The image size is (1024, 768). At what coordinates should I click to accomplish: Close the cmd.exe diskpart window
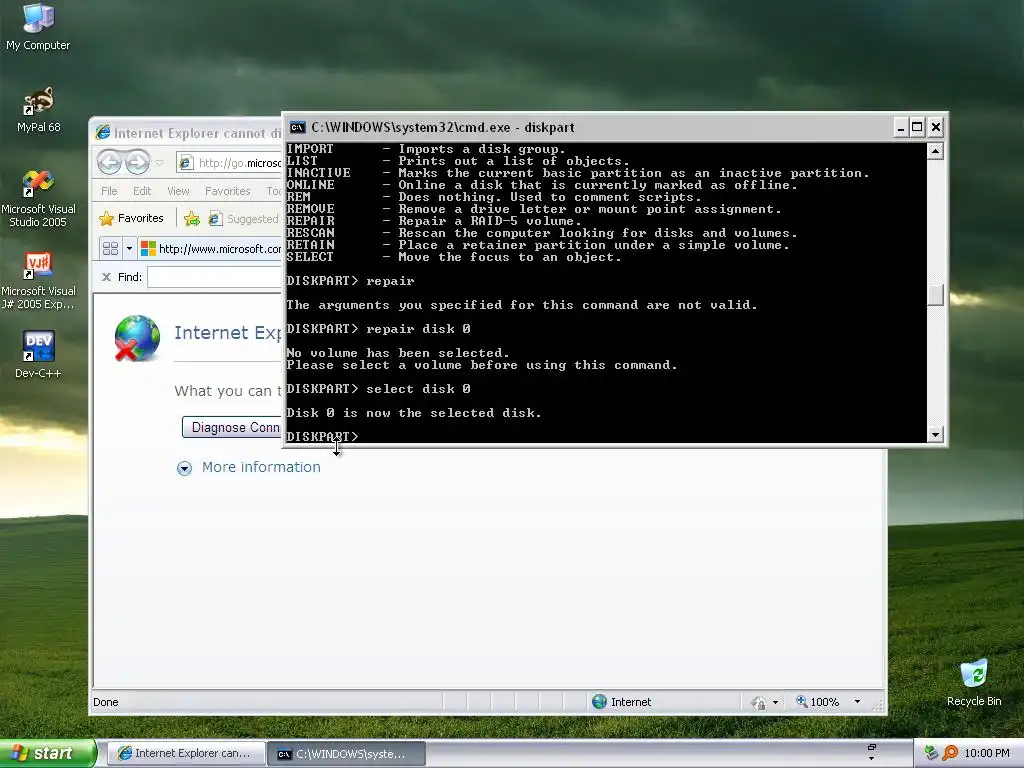[936, 127]
